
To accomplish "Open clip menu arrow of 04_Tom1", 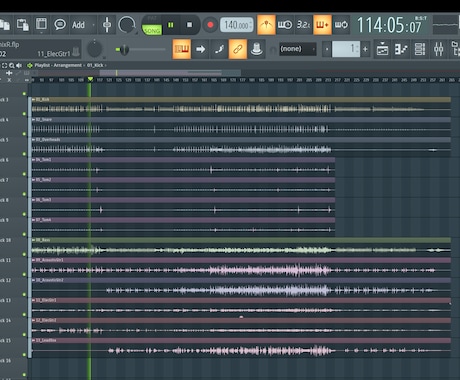I will (34, 160).
